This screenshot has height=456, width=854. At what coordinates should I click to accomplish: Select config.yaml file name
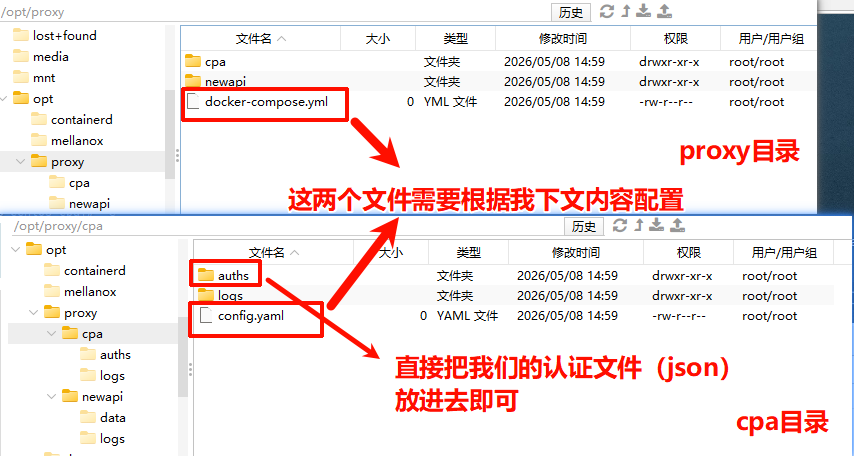tap(251, 315)
